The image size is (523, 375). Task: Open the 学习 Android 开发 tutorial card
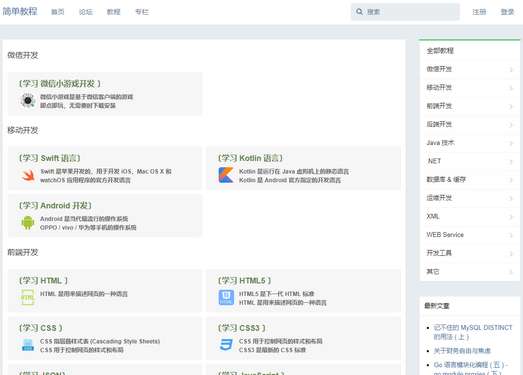tap(105, 216)
